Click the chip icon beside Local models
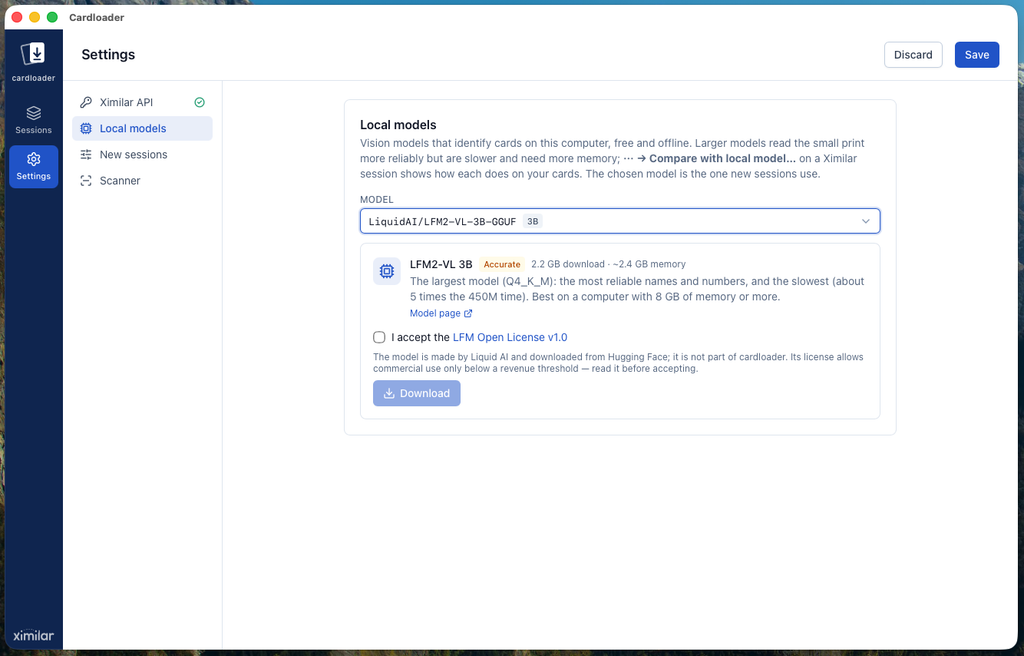Viewport: 1024px width, 656px height. [86, 128]
